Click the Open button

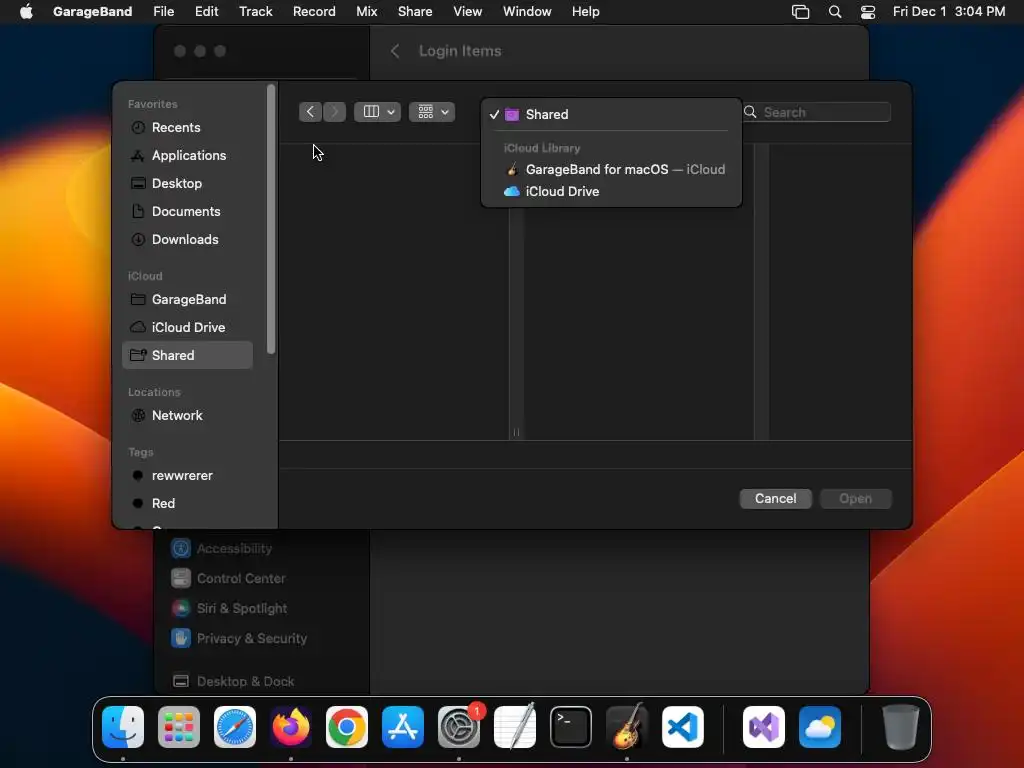(x=856, y=498)
